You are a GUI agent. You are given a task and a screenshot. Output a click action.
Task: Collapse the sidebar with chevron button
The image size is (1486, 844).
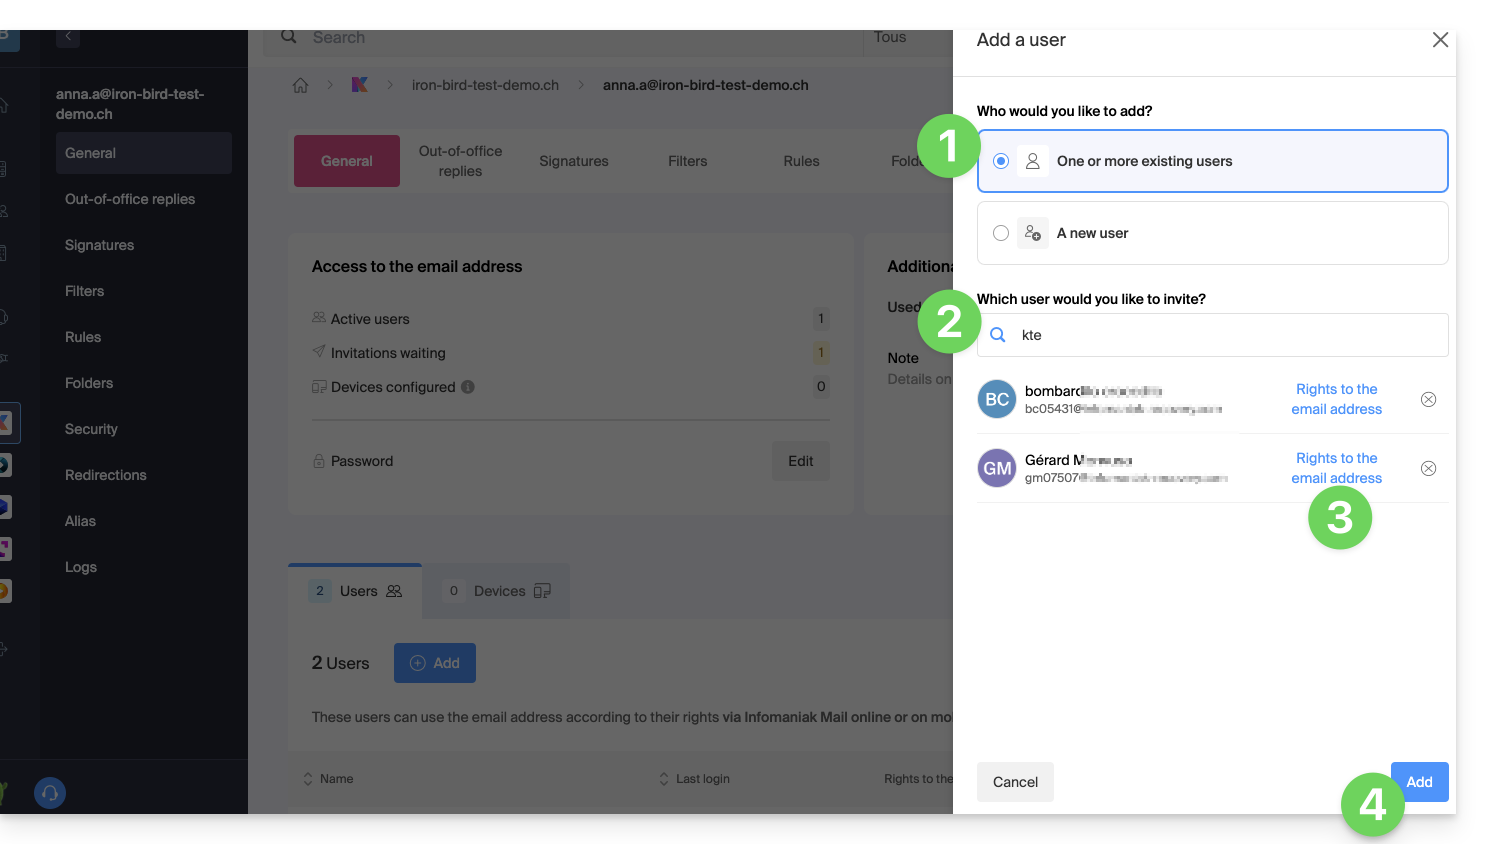[x=68, y=37]
